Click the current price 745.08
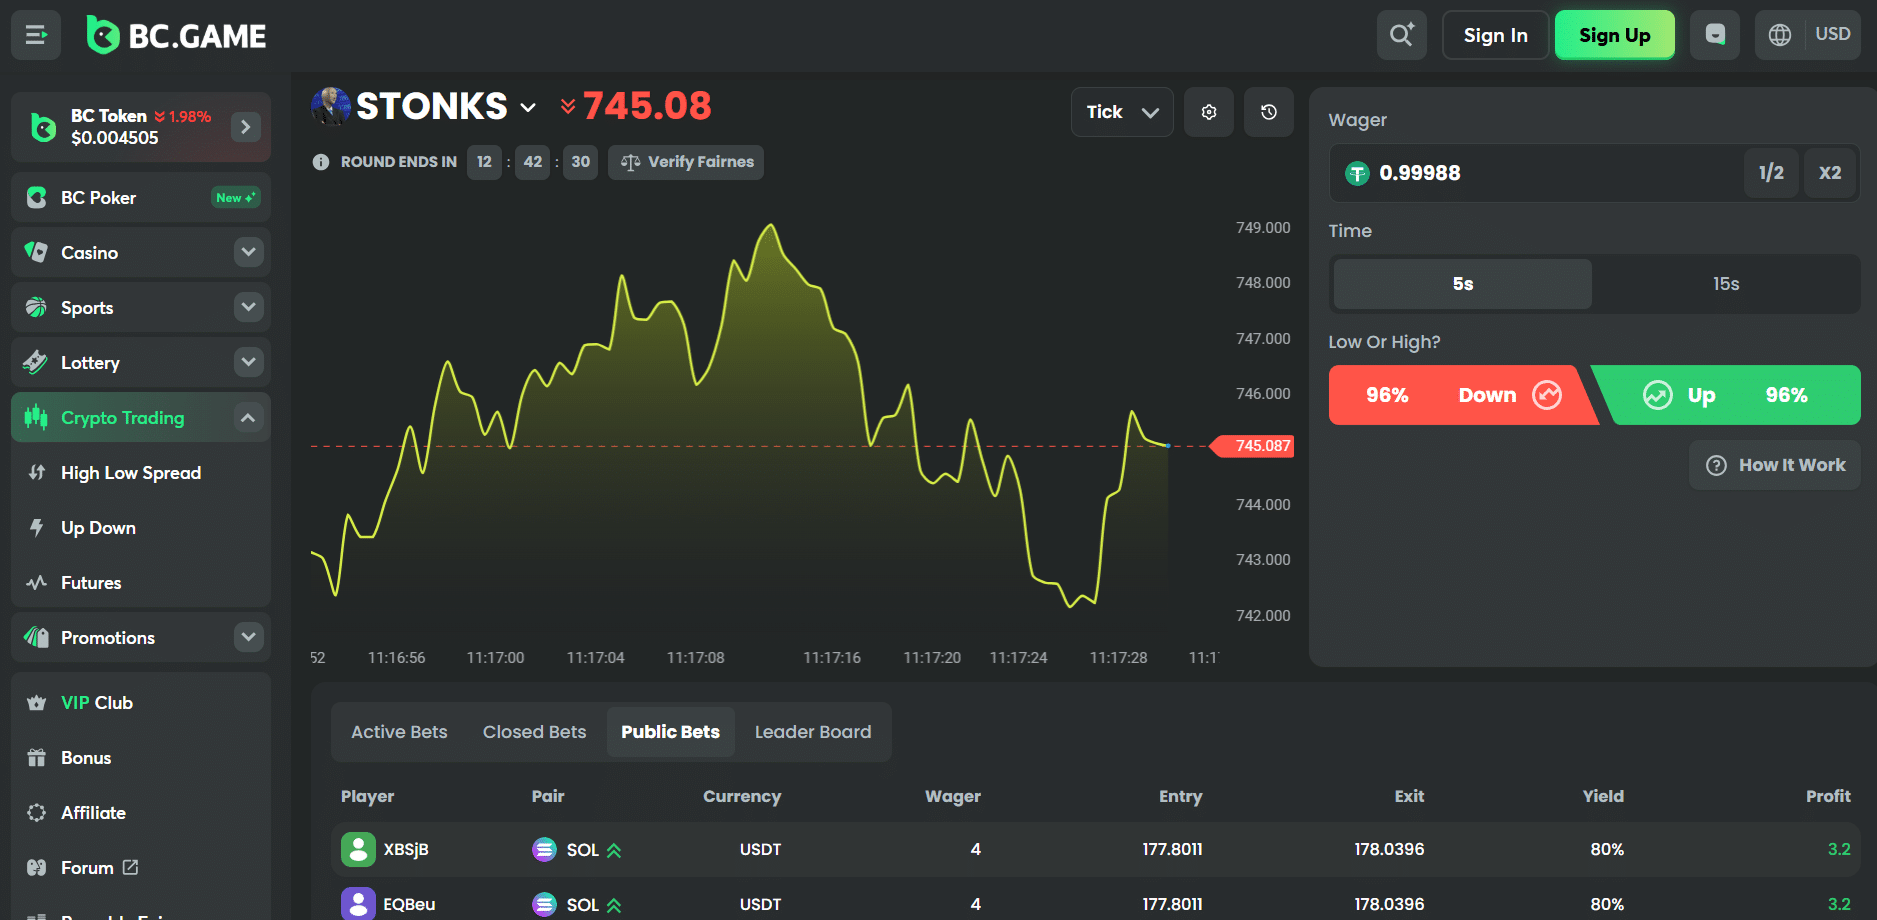Screen dimensions: 1877x920 point(647,106)
